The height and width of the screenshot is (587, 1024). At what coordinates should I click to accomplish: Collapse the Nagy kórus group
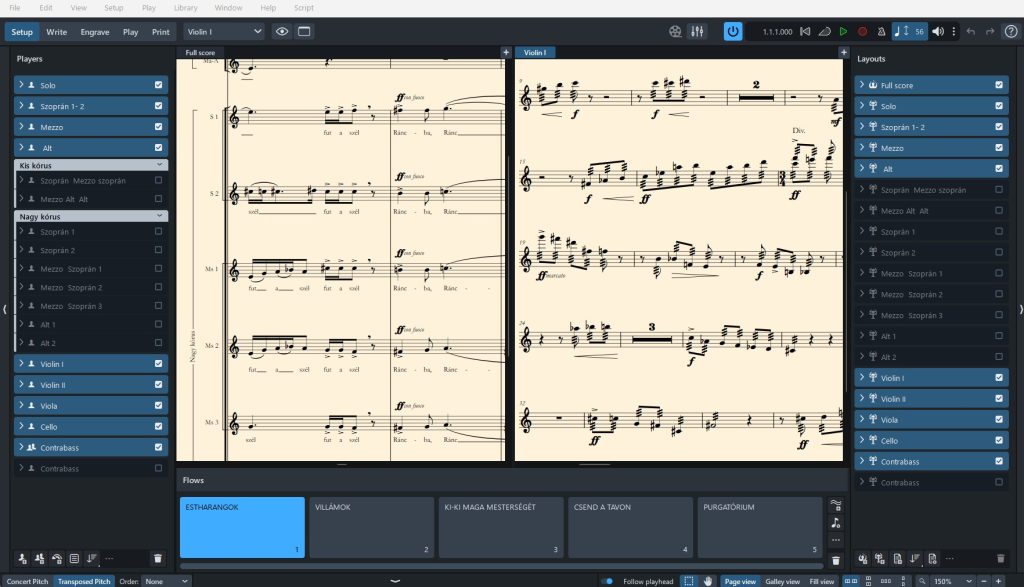tap(159, 215)
